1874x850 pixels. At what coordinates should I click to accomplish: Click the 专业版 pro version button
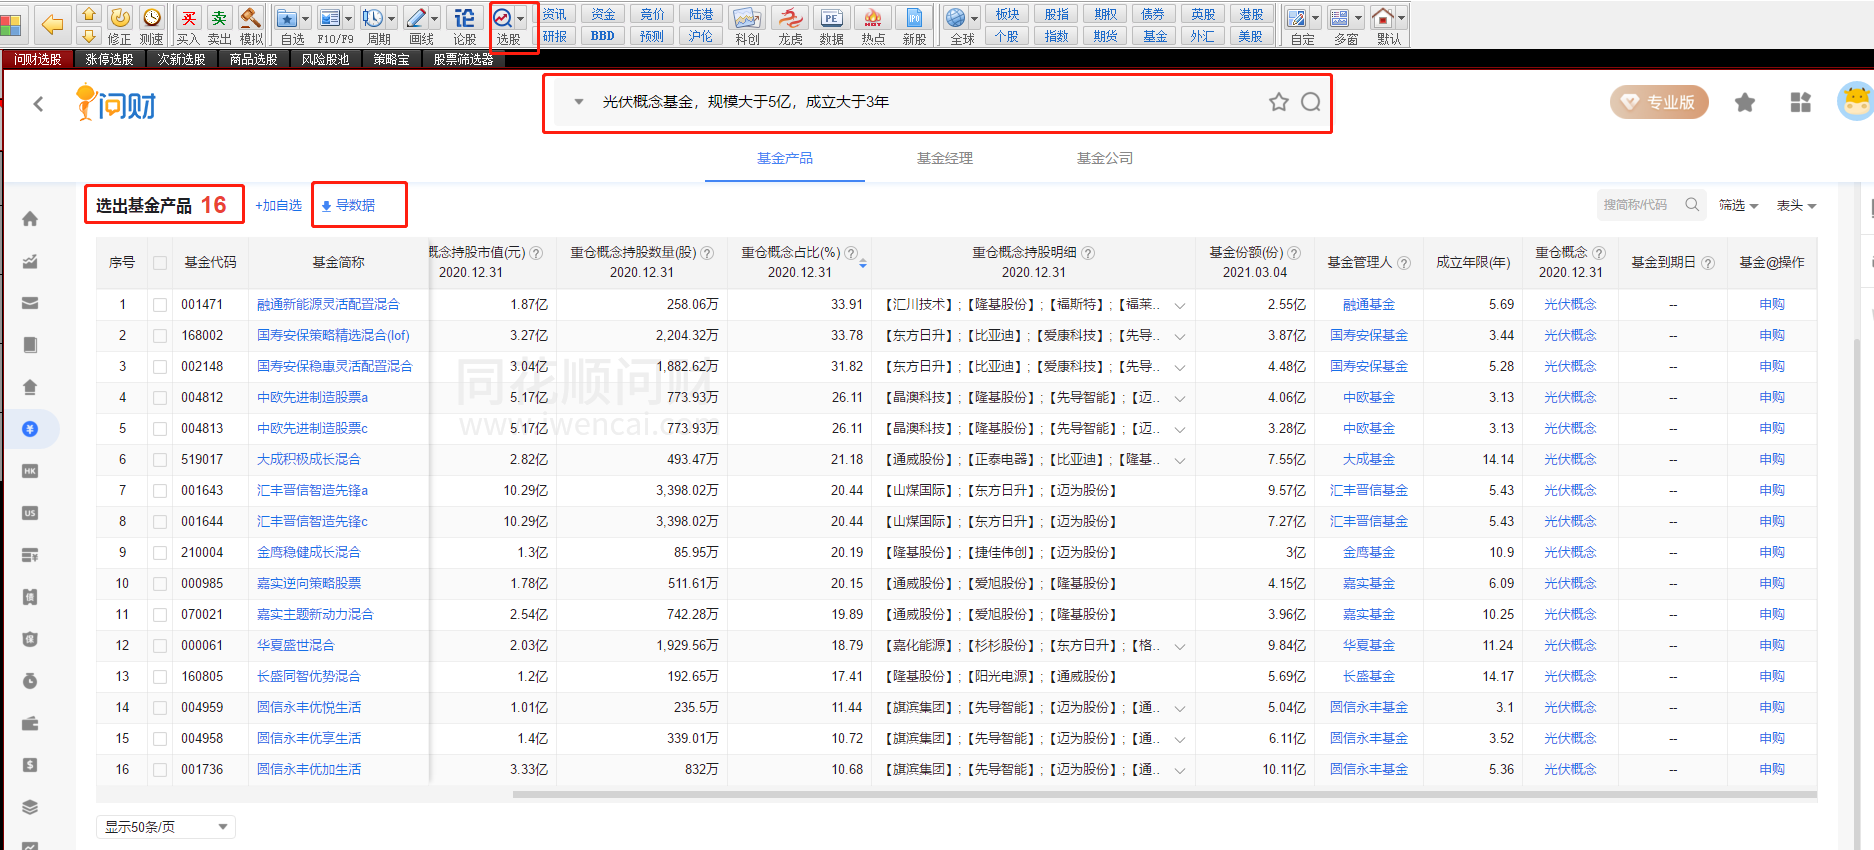1659,102
